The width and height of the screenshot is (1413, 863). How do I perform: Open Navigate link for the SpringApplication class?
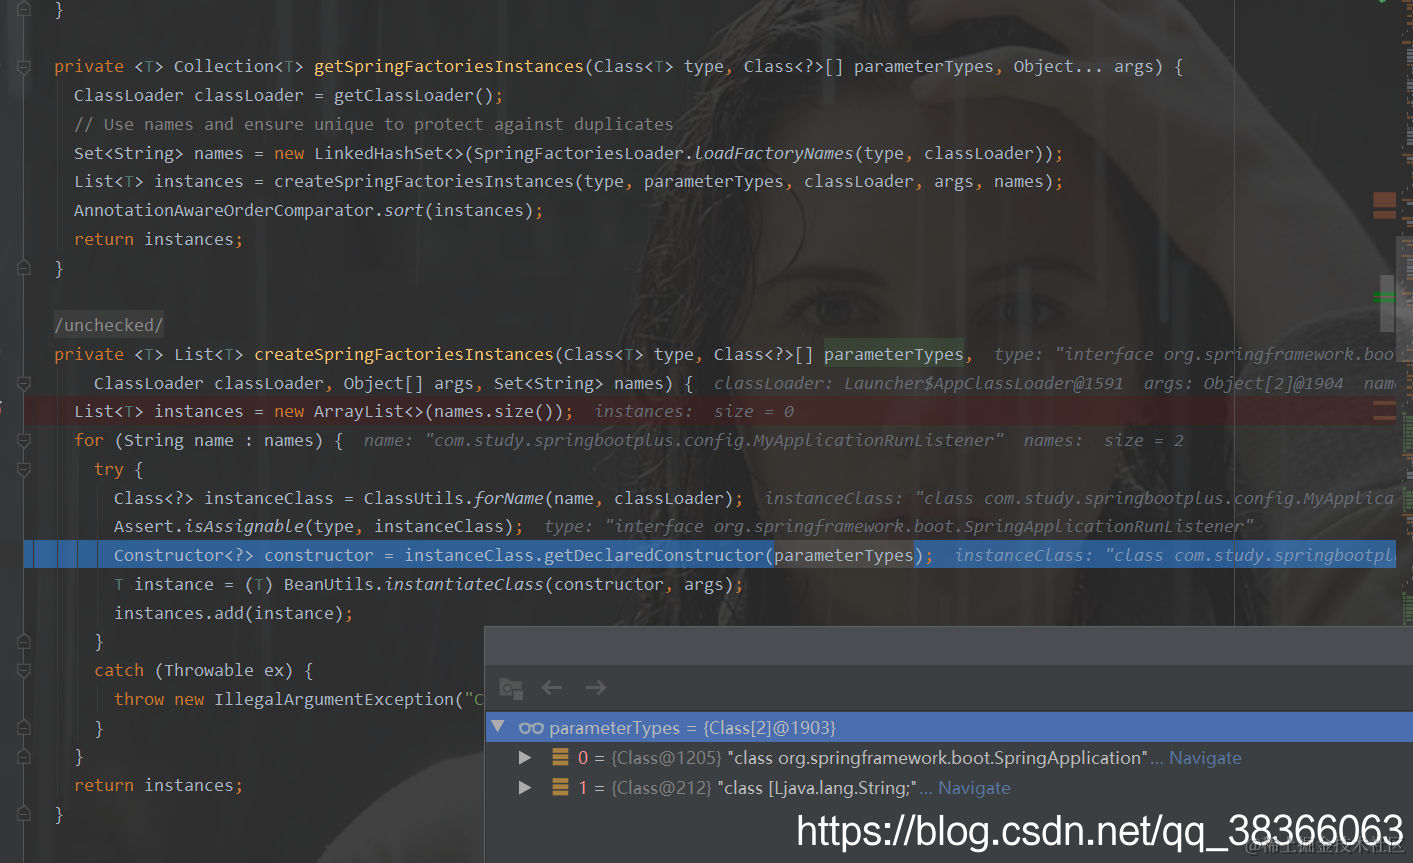coord(1205,758)
